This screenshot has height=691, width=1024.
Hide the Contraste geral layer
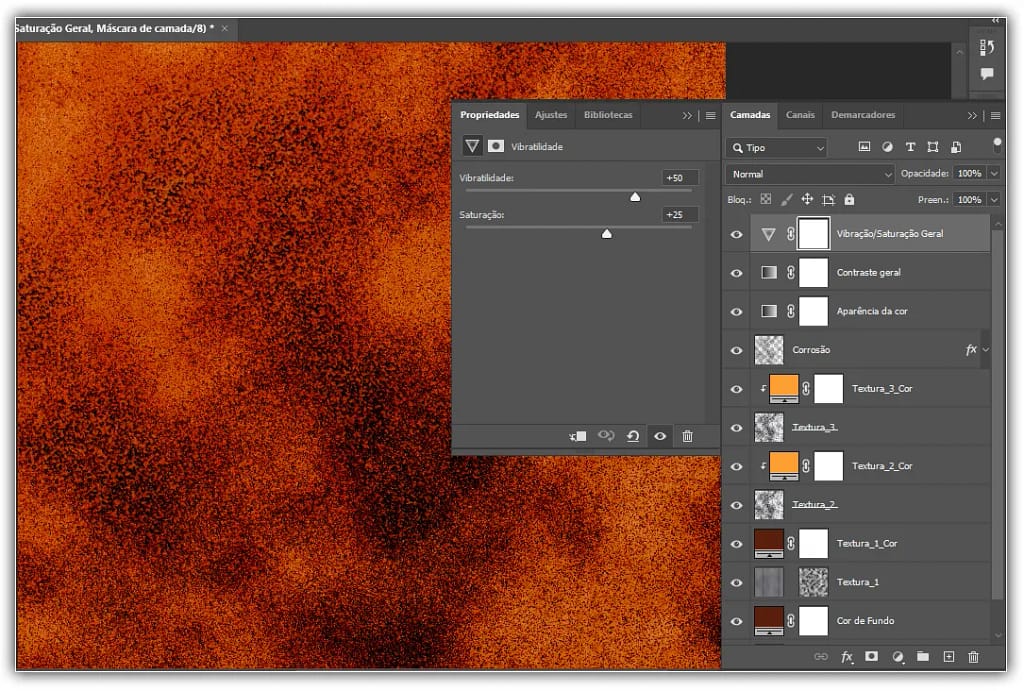tap(736, 273)
